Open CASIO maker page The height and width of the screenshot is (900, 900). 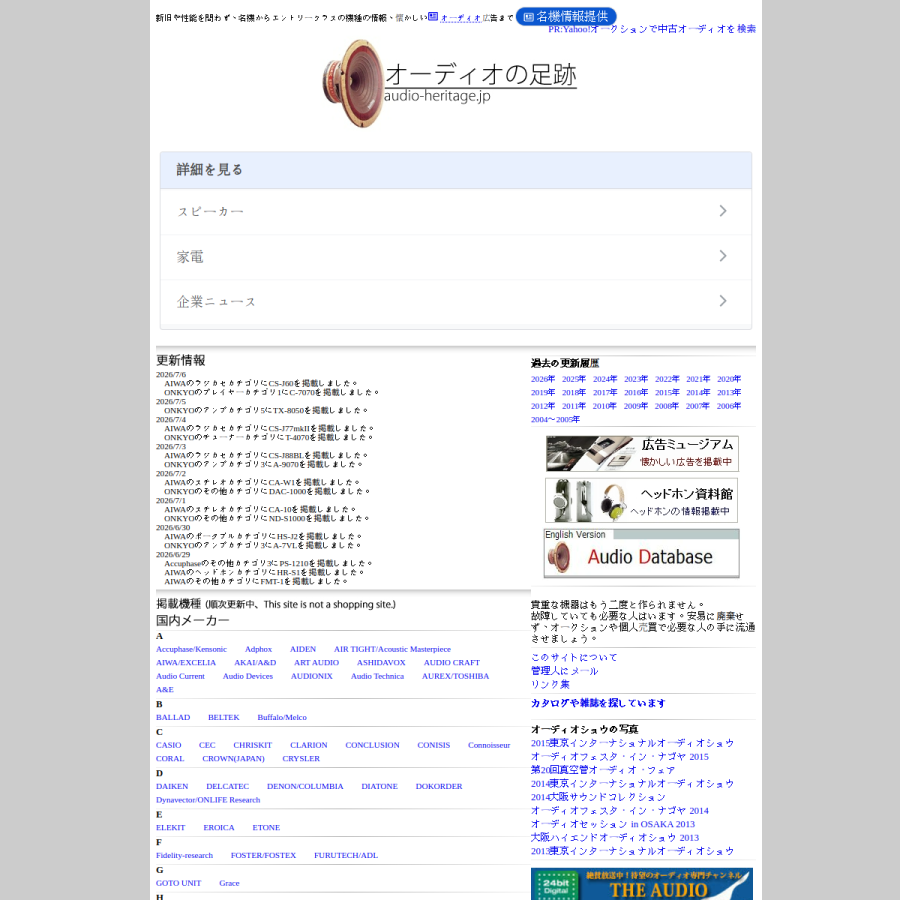(168, 745)
